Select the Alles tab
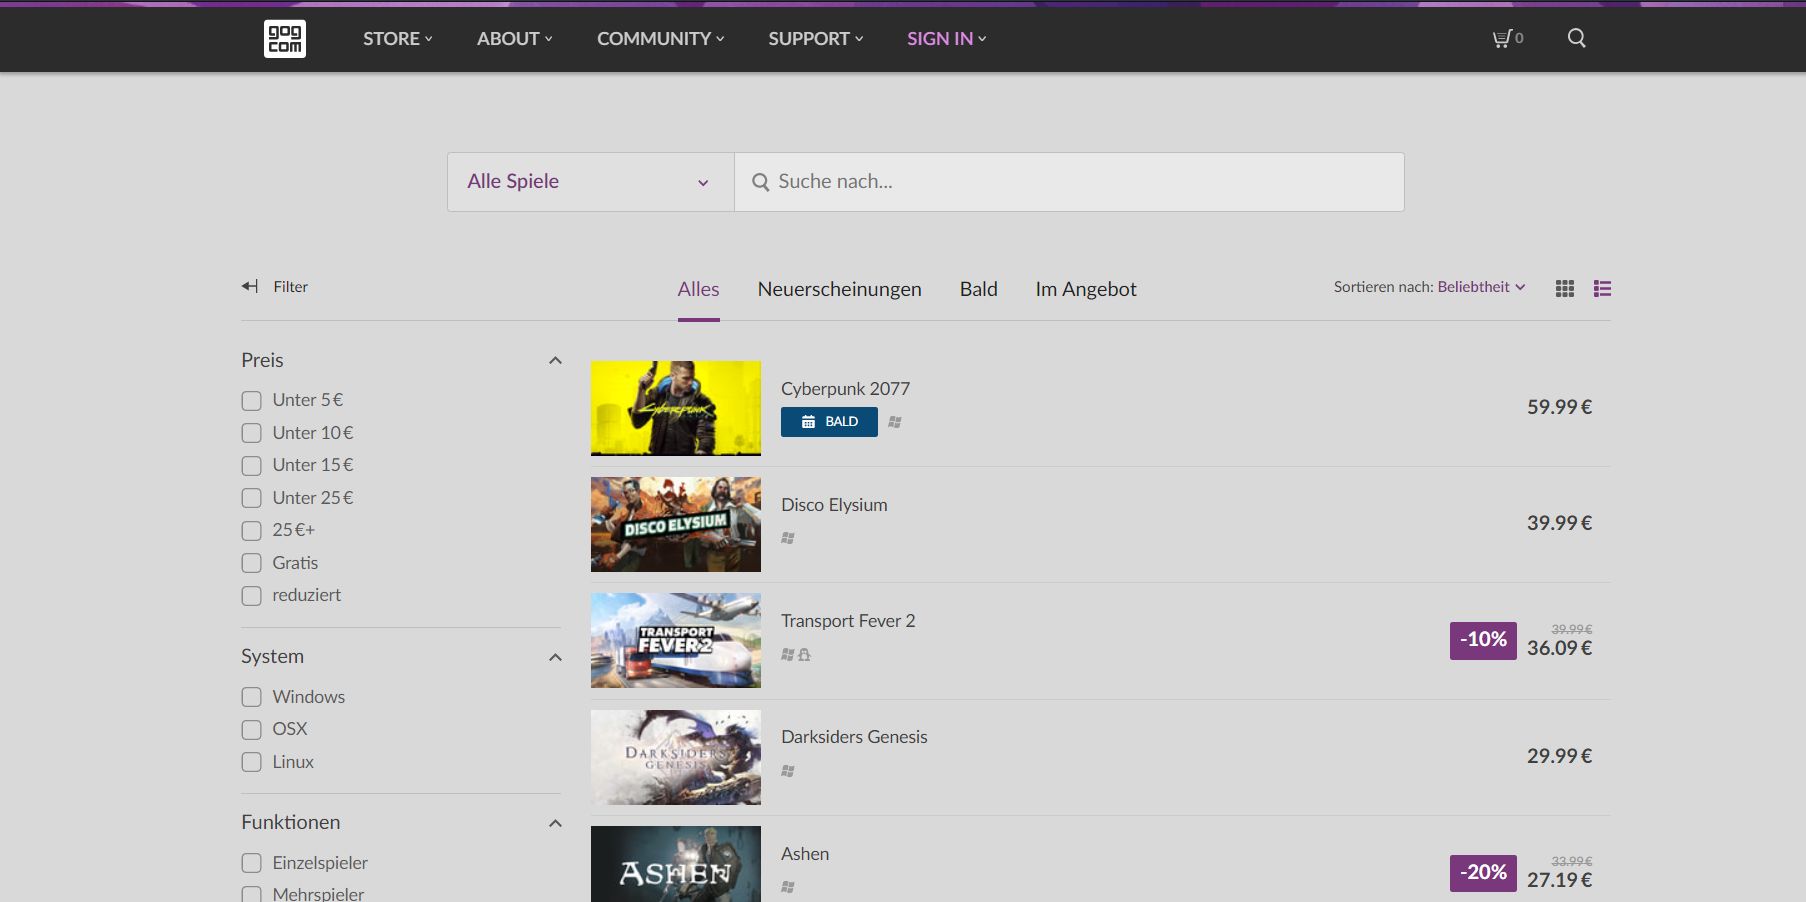This screenshot has width=1806, height=902. pyautogui.click(x=699, y=289)
